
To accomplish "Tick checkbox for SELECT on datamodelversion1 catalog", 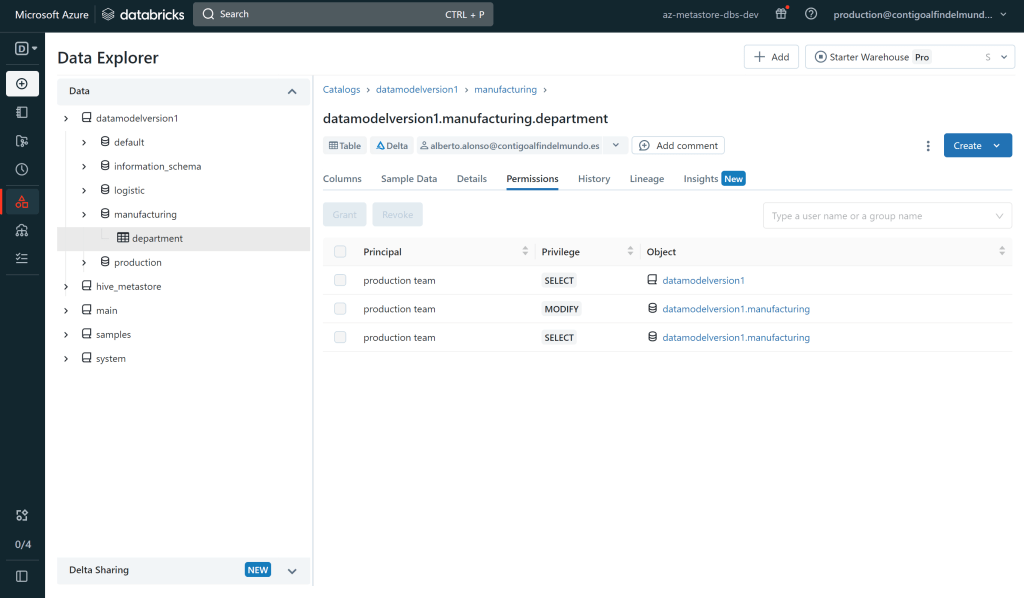I will (340, 281).
